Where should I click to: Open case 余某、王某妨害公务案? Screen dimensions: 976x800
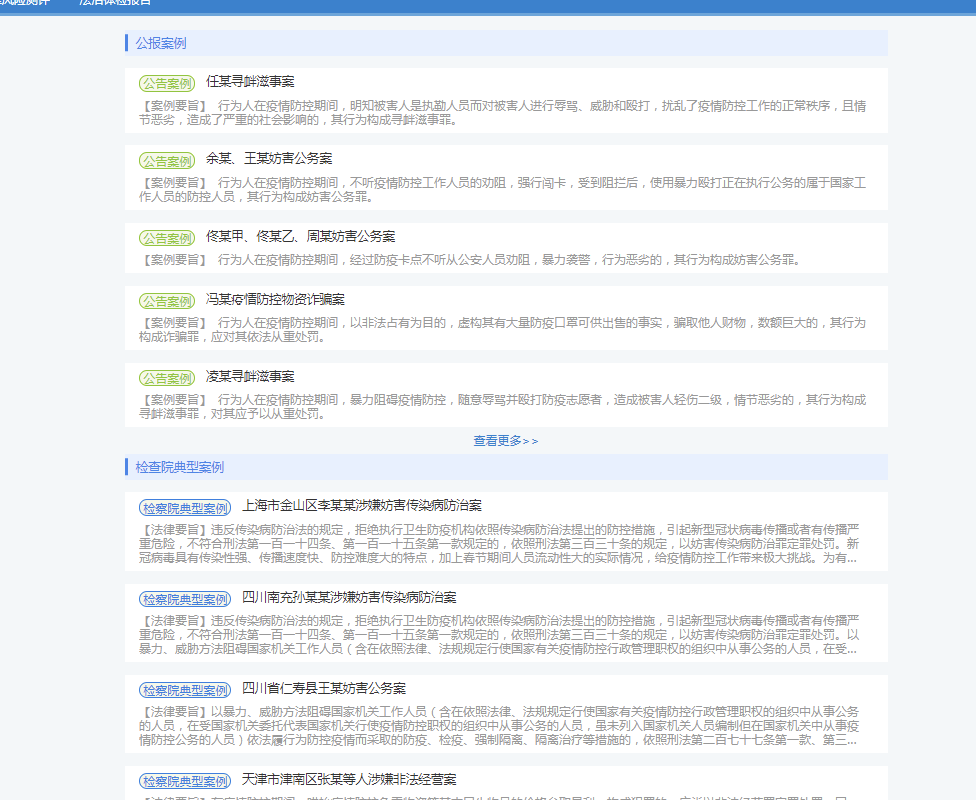coord(269,159)
